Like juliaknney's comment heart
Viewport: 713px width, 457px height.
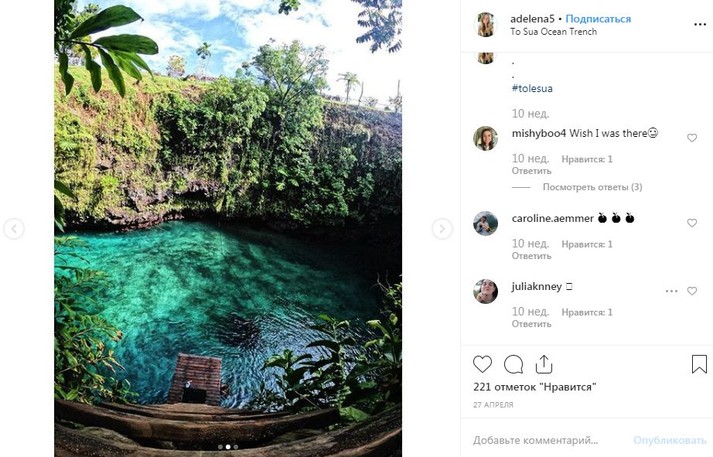[692, 291]
